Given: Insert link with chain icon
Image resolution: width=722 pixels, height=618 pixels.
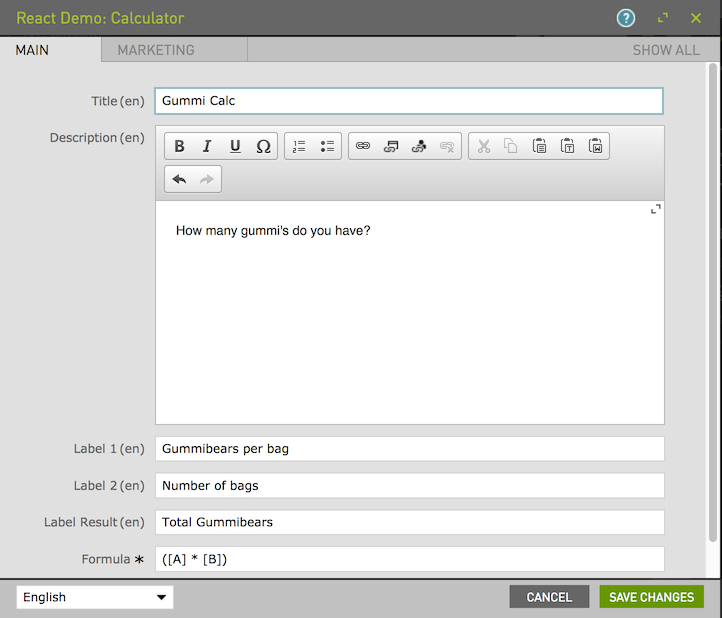Looking at the screenshot, I should click(x=363, y=146).
